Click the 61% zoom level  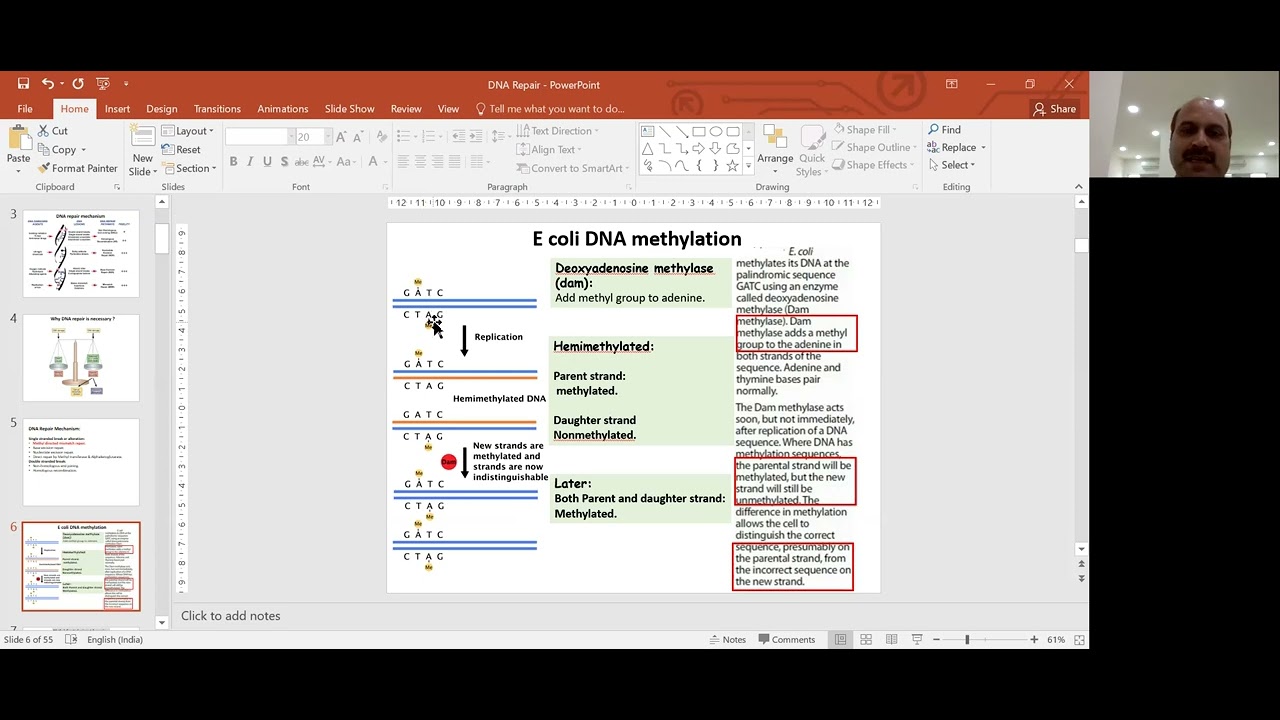[x=1056, y=640]
